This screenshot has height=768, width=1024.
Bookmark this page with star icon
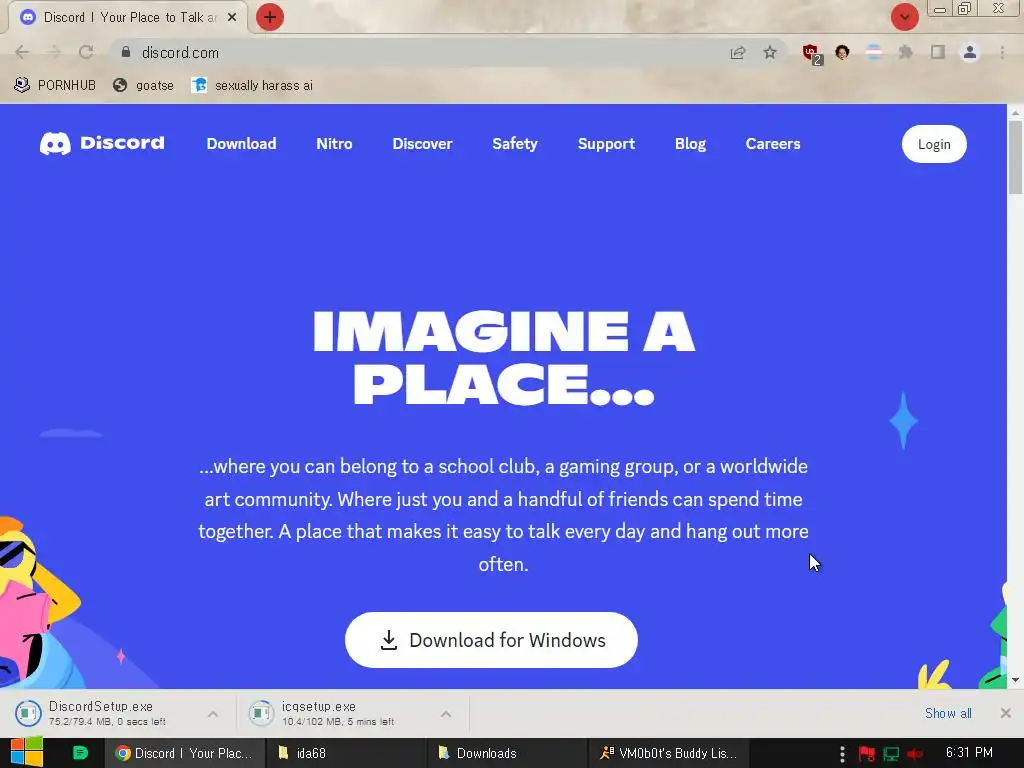click(770, 52)
